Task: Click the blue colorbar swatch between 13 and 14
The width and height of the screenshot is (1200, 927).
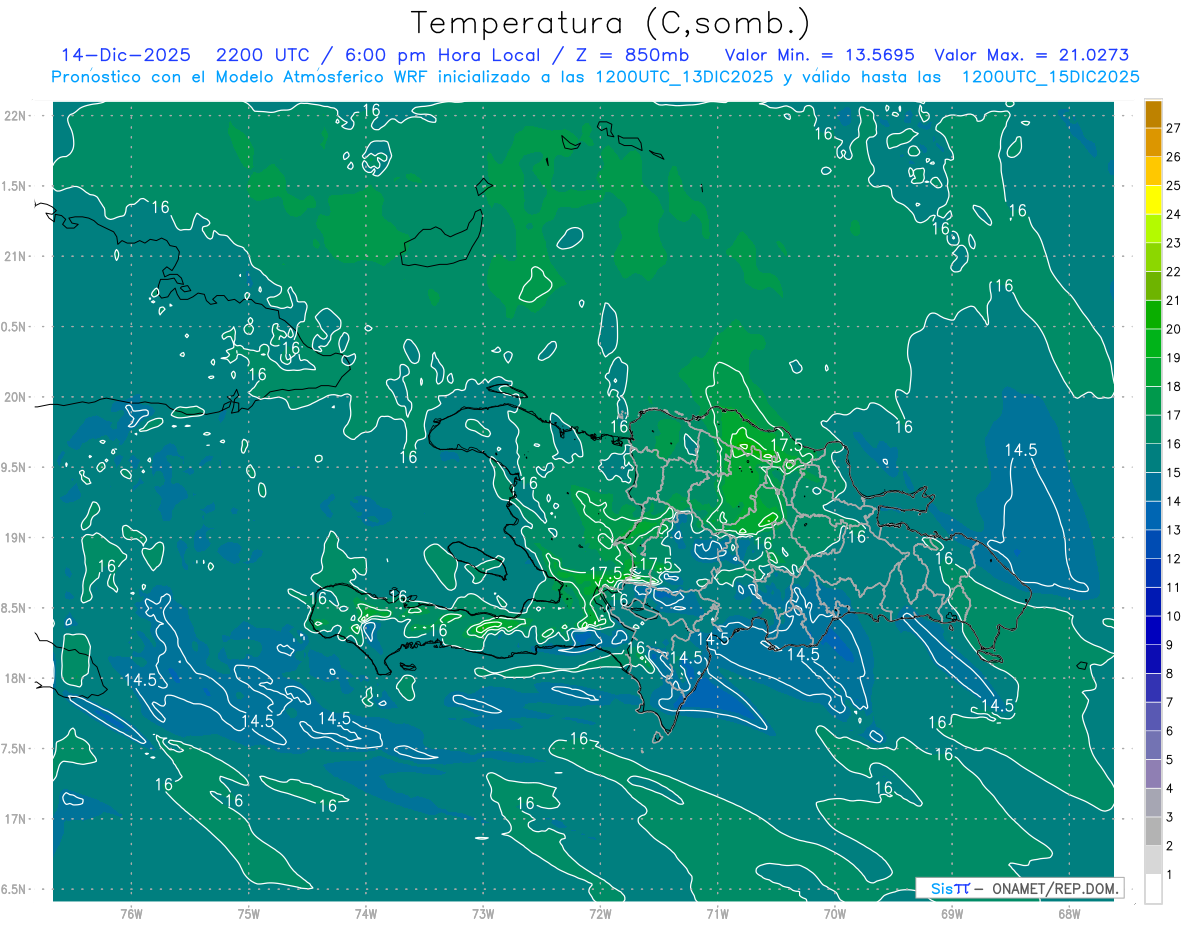Action: pyautogui.click(x=1153, y=516)
